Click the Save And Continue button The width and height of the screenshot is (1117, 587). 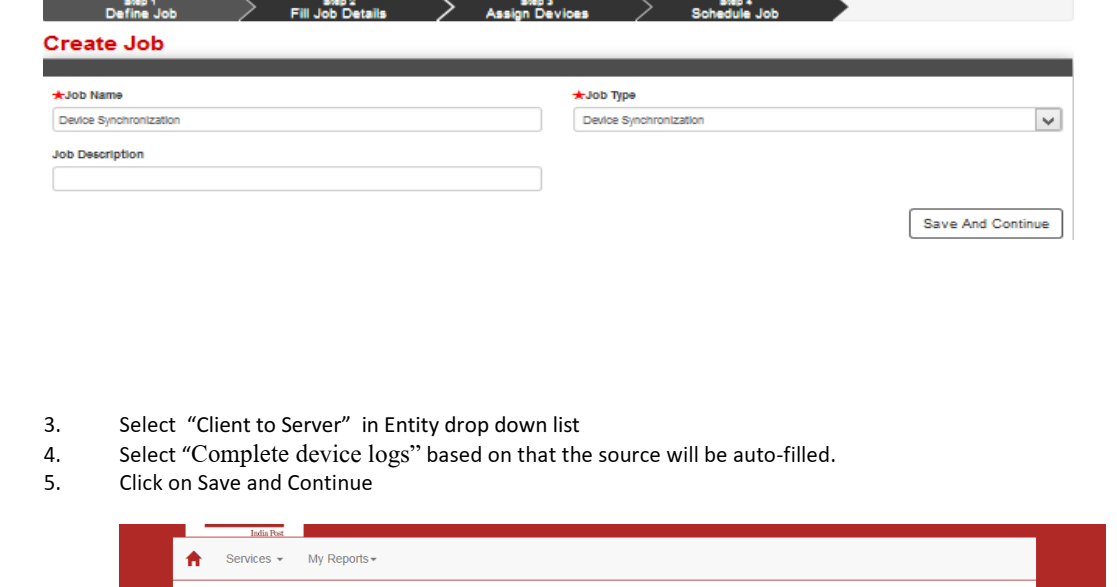pyautogui.click(x=985, y=223)
